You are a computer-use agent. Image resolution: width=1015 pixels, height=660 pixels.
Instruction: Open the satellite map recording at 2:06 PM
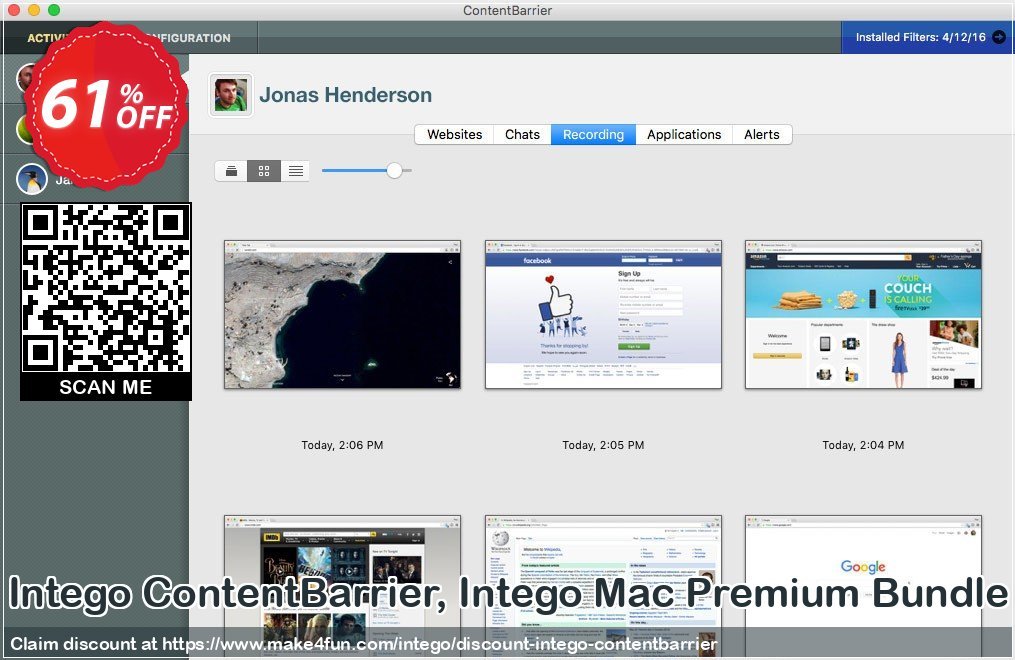(342, 314)
